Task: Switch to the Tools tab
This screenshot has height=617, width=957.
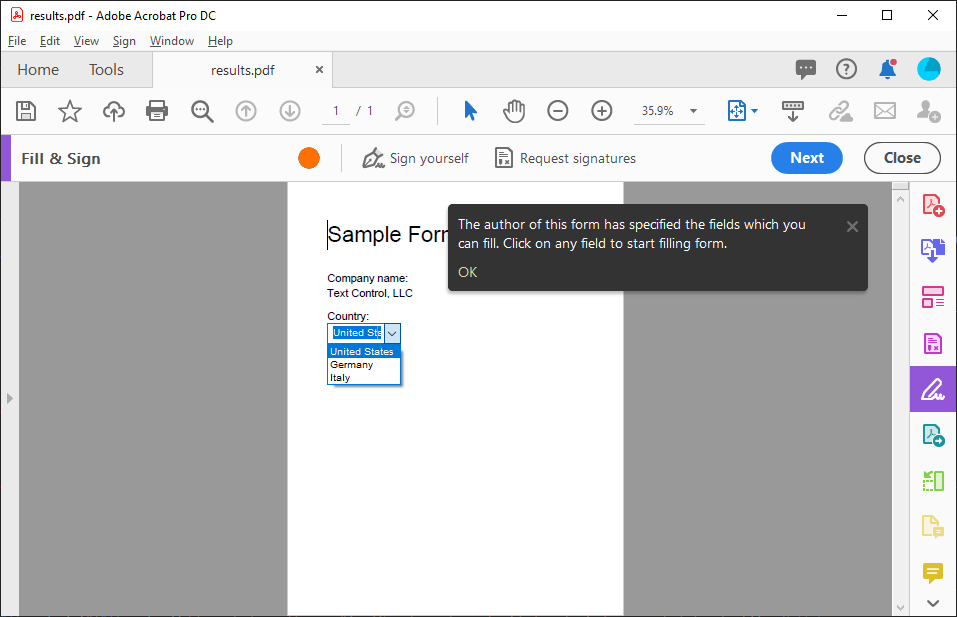Action: pyautogui.click(x=106, y=70)
